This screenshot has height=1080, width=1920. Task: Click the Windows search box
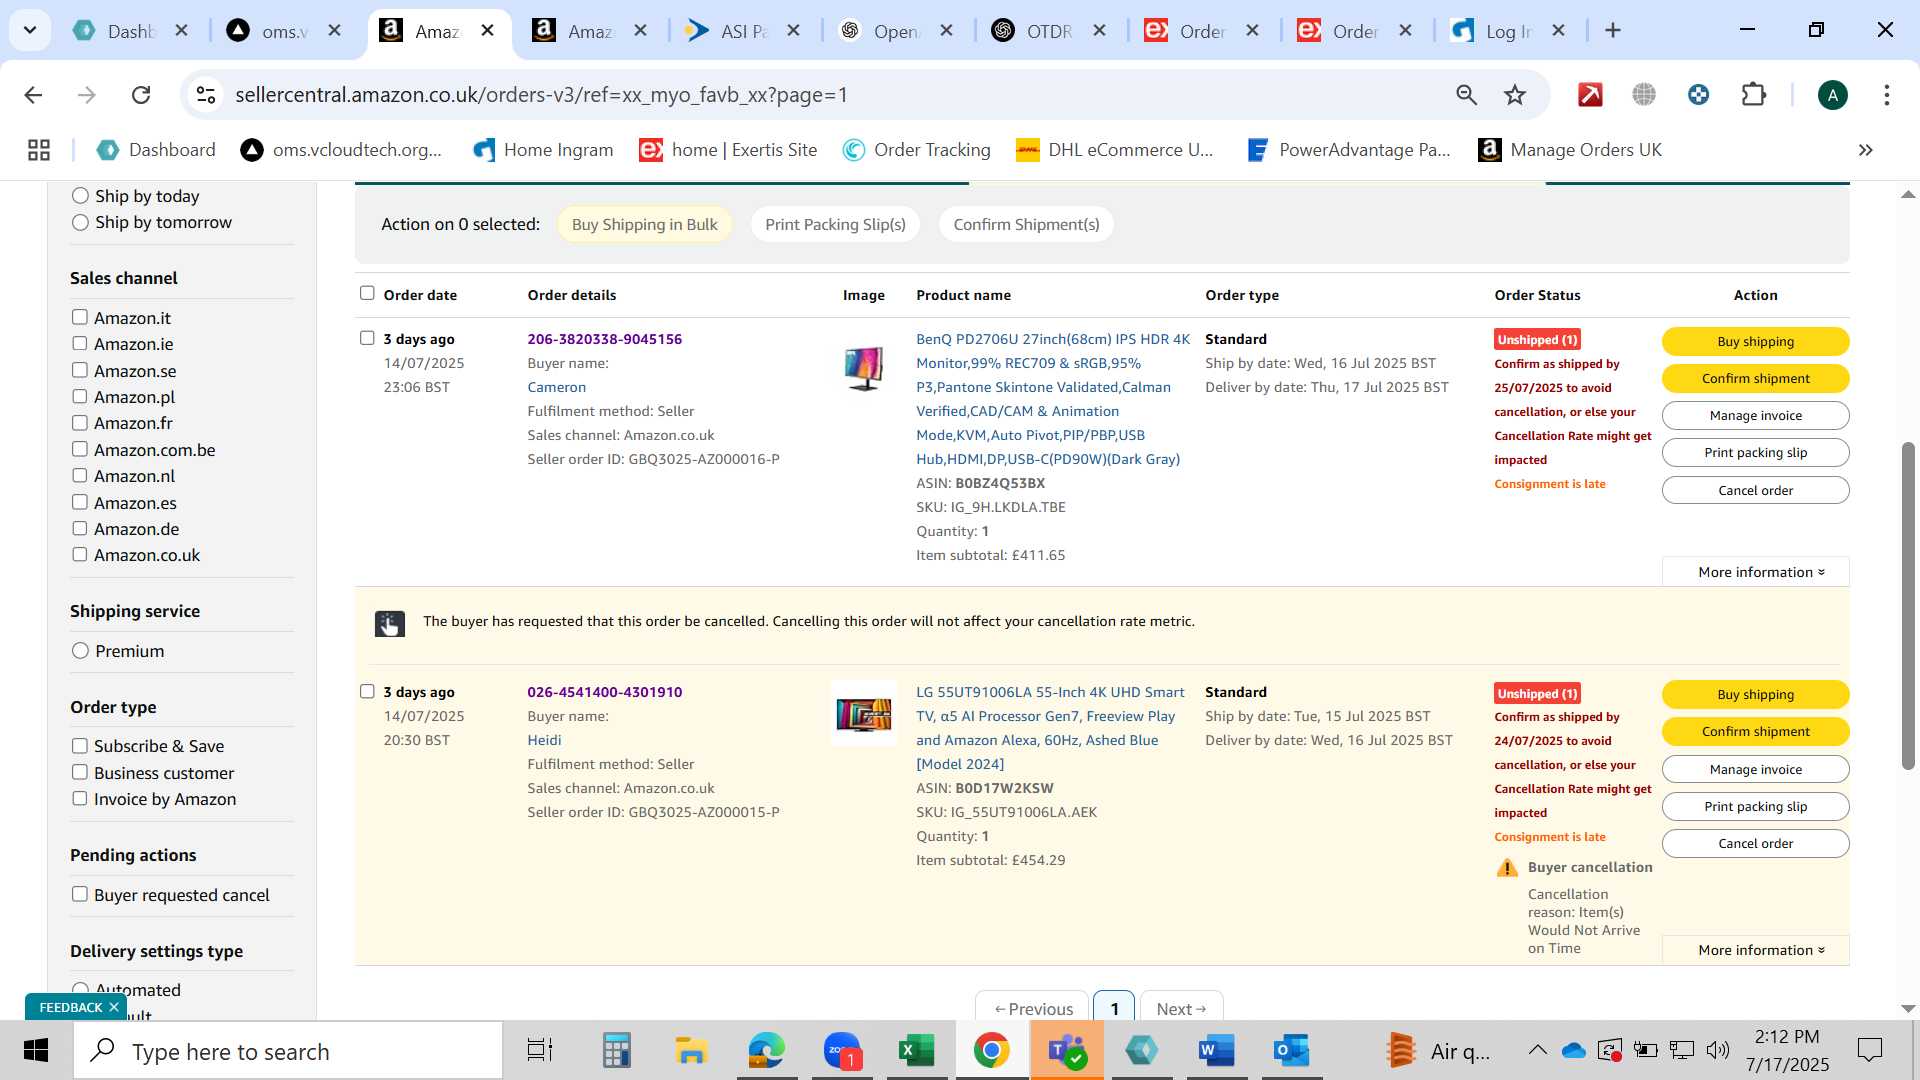[x=288, y=1051]
